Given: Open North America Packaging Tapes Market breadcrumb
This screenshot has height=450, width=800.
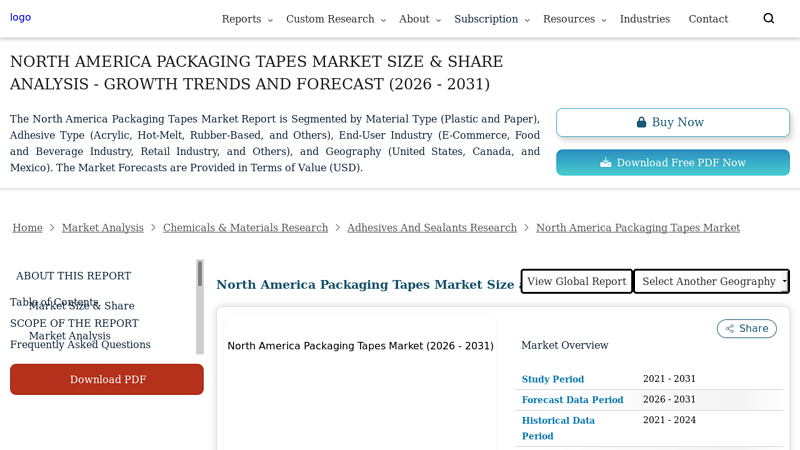Looking at the screenshot, I should (x=638, y=228).
